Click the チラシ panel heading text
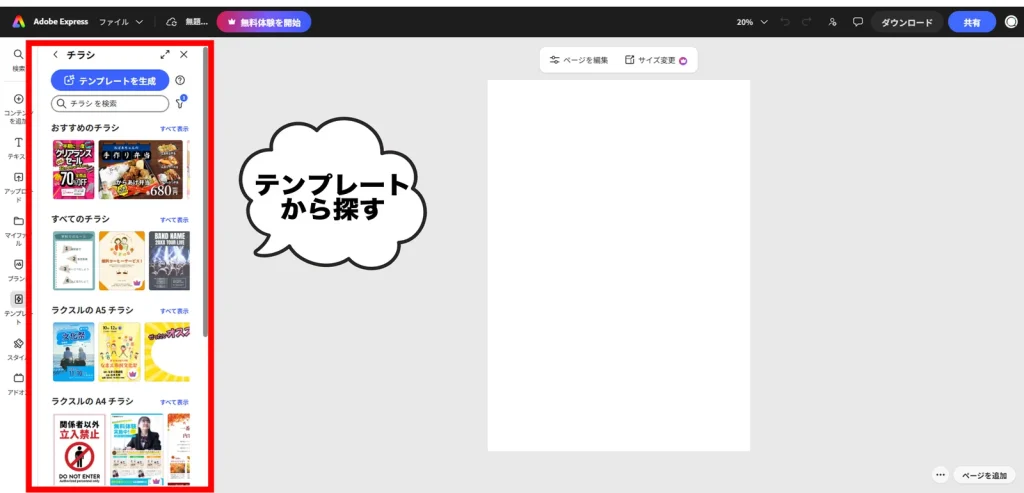This screenshot has width=1024, height=493. coord(80,55)
